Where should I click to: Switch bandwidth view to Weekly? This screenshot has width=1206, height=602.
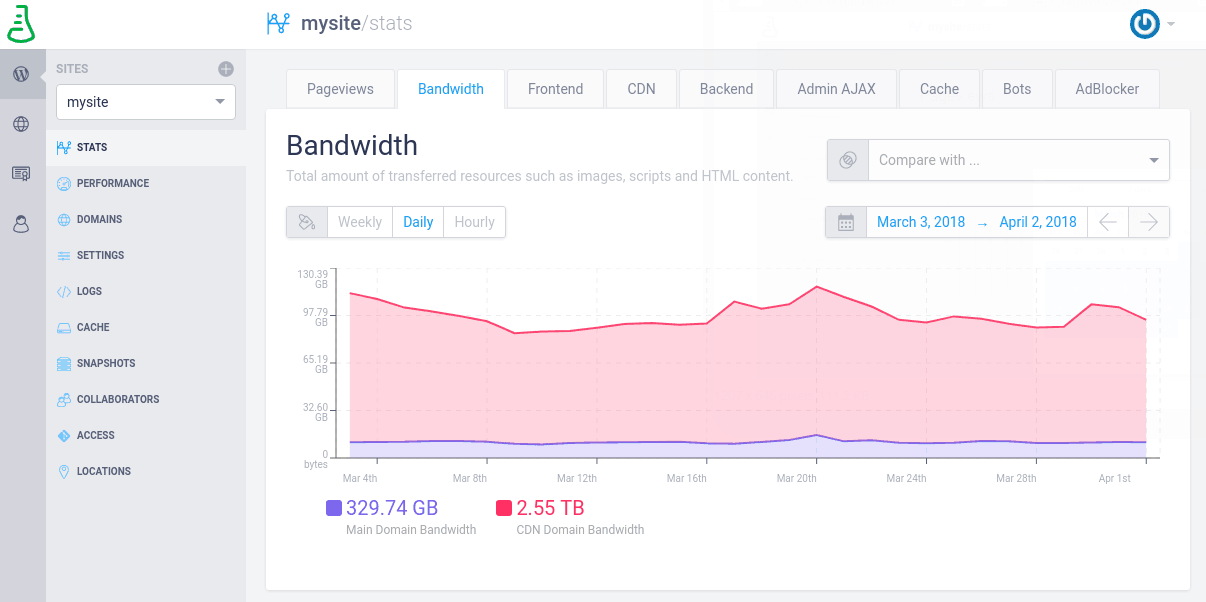pyautogui.click(x=359, y=222)
